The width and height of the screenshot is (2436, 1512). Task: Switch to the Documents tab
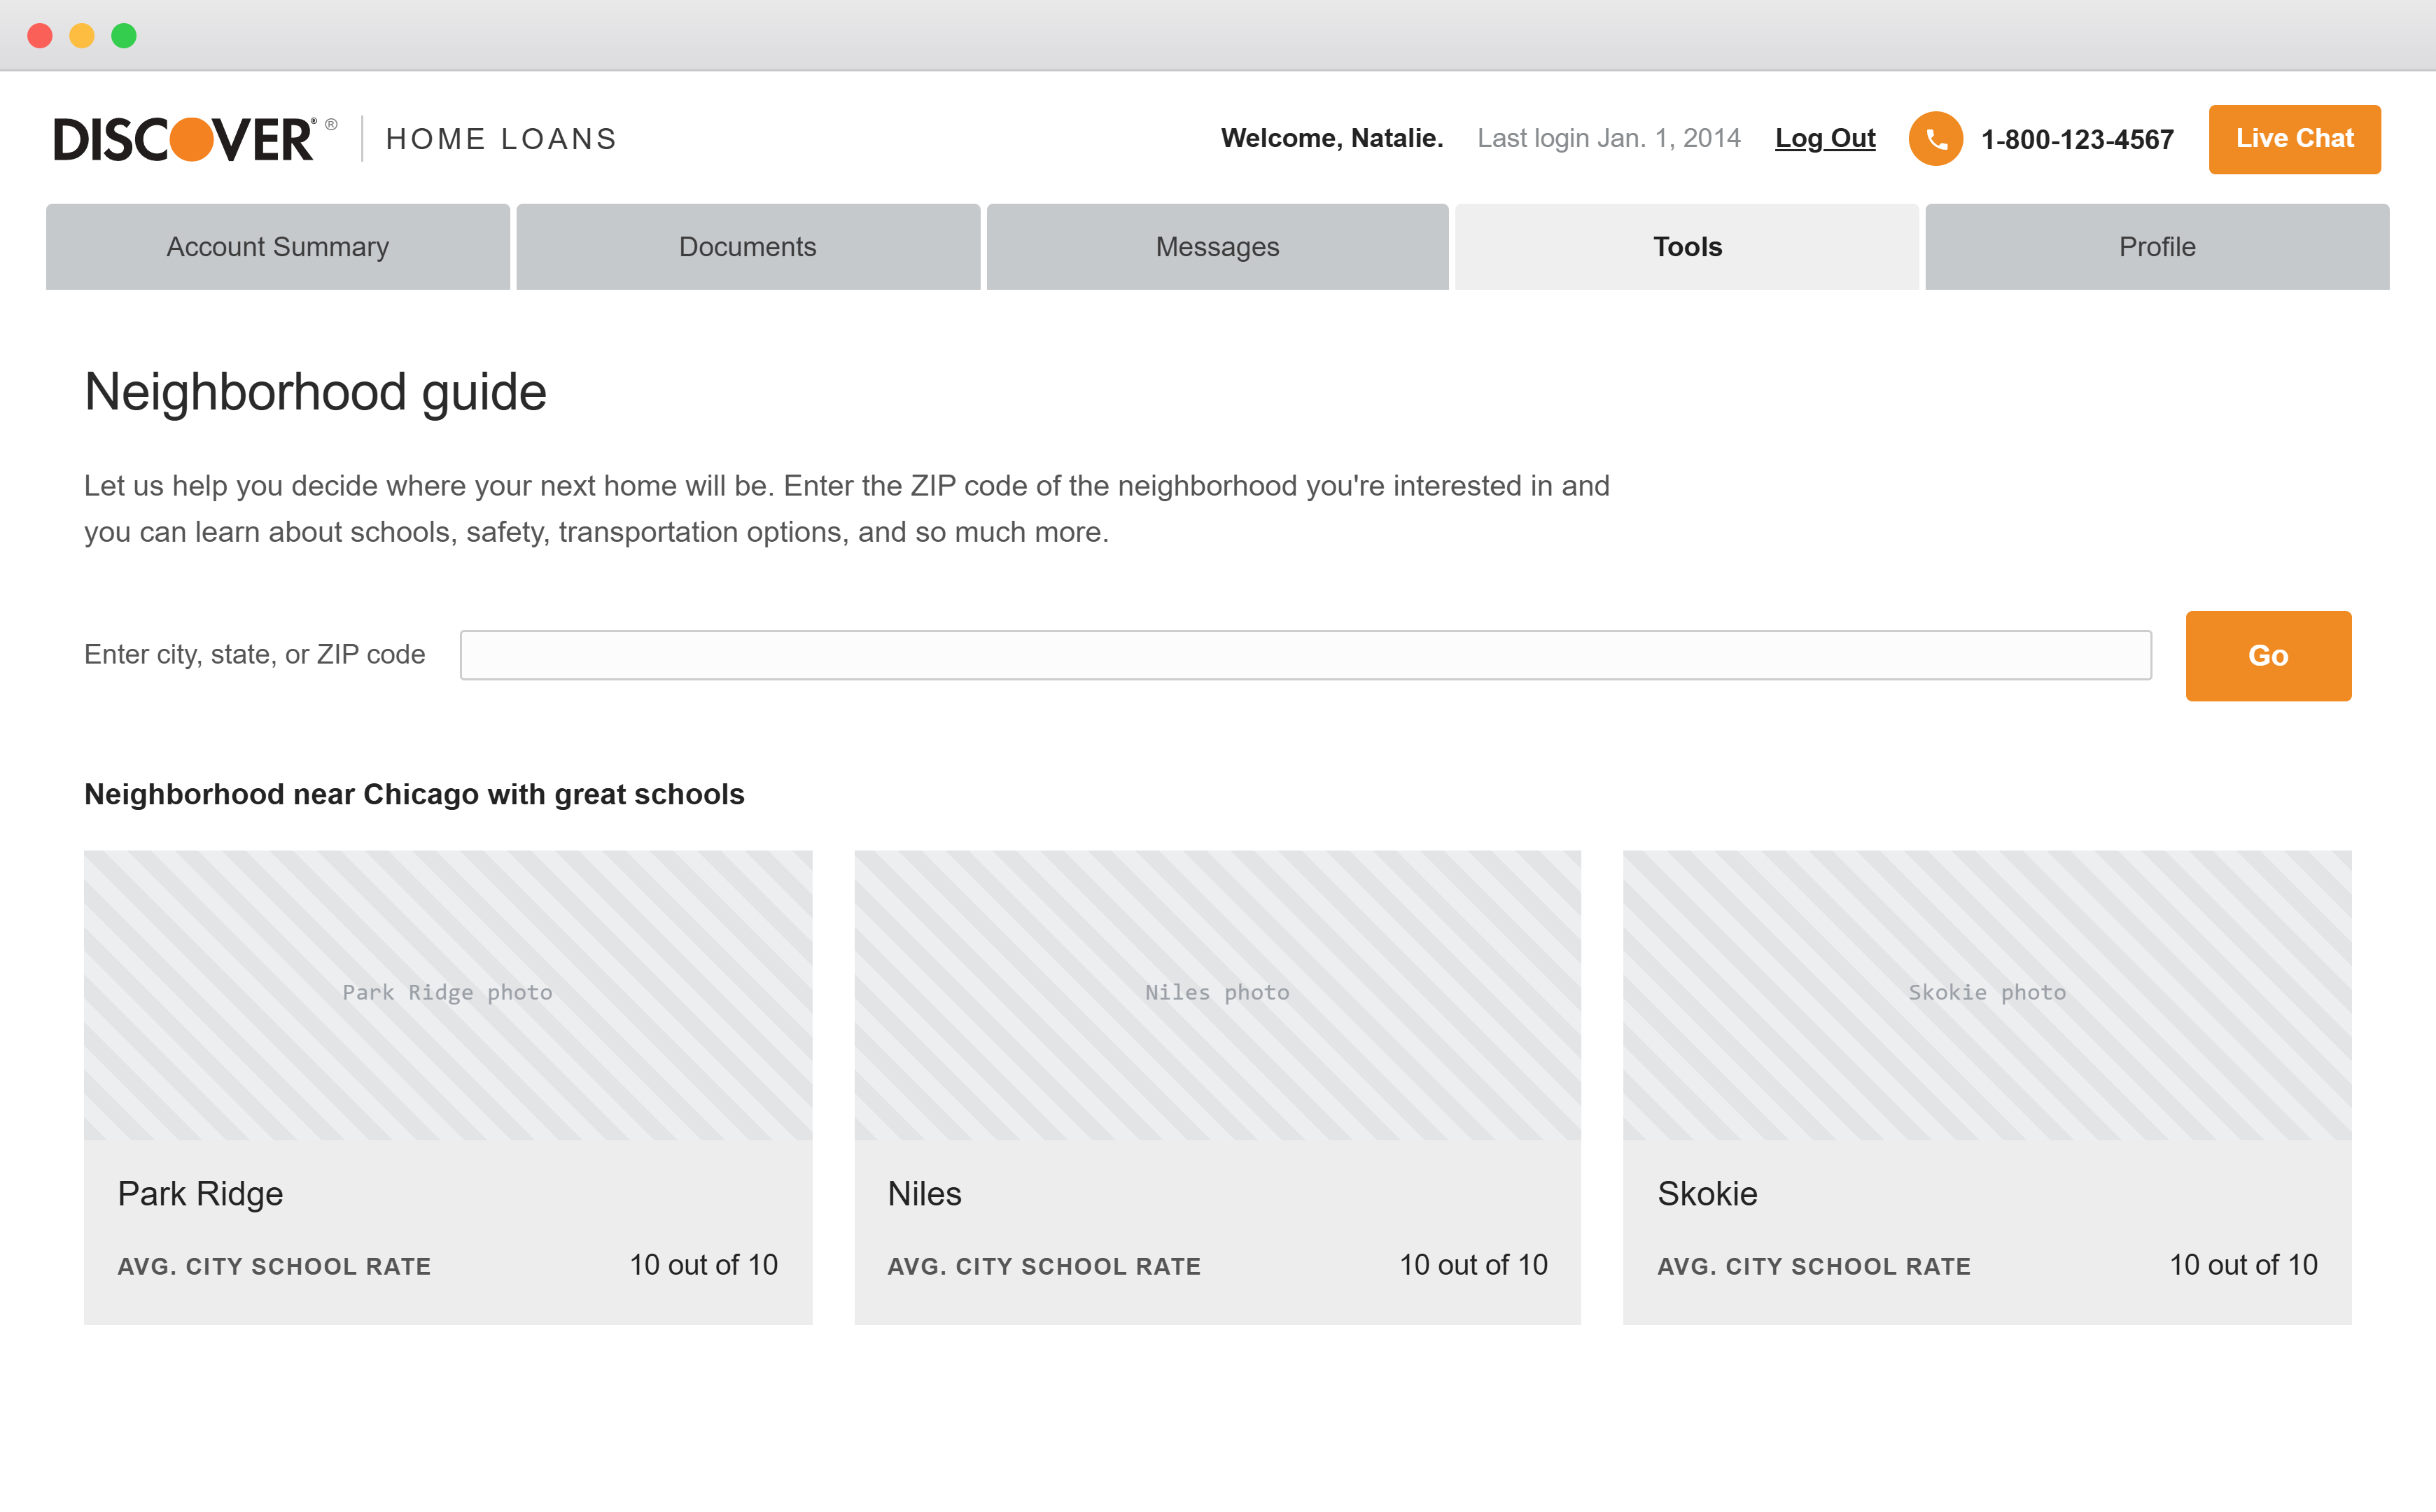[748, 247]
